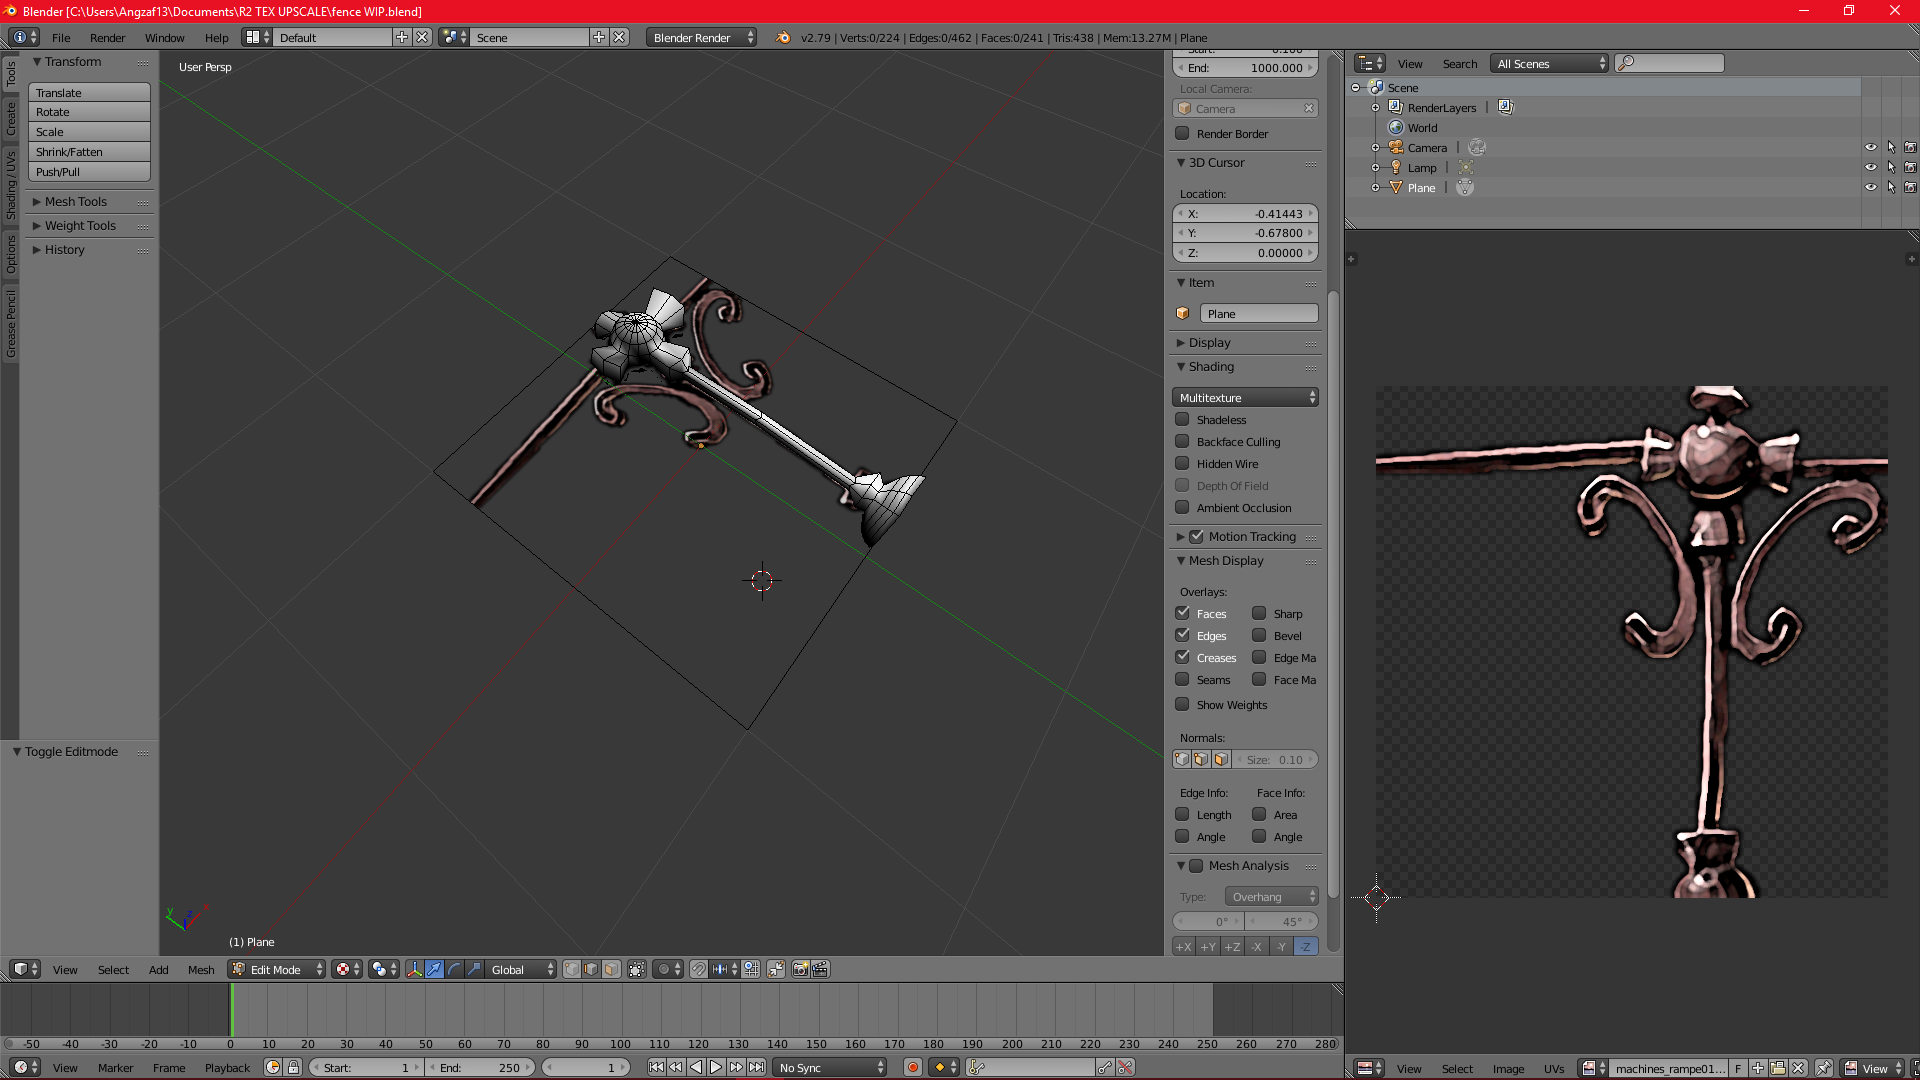Click the Rotate transform button

point(89,112)
